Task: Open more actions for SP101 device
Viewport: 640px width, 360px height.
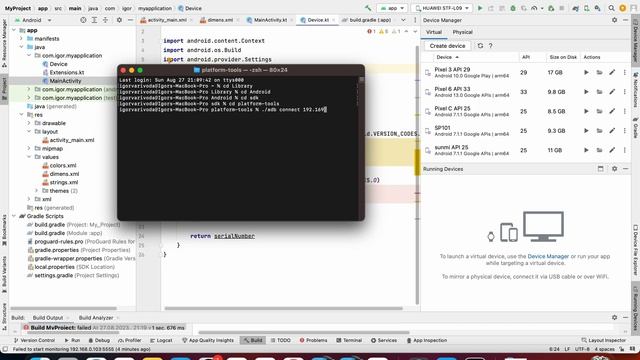Action: pyautogui.click(x=624, y=131)
